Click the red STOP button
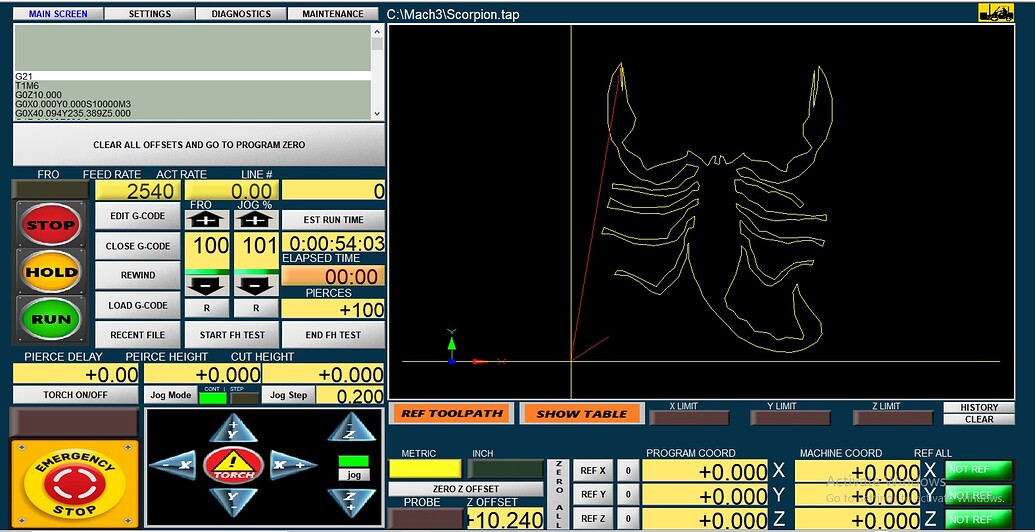 (x=51, y=224)
